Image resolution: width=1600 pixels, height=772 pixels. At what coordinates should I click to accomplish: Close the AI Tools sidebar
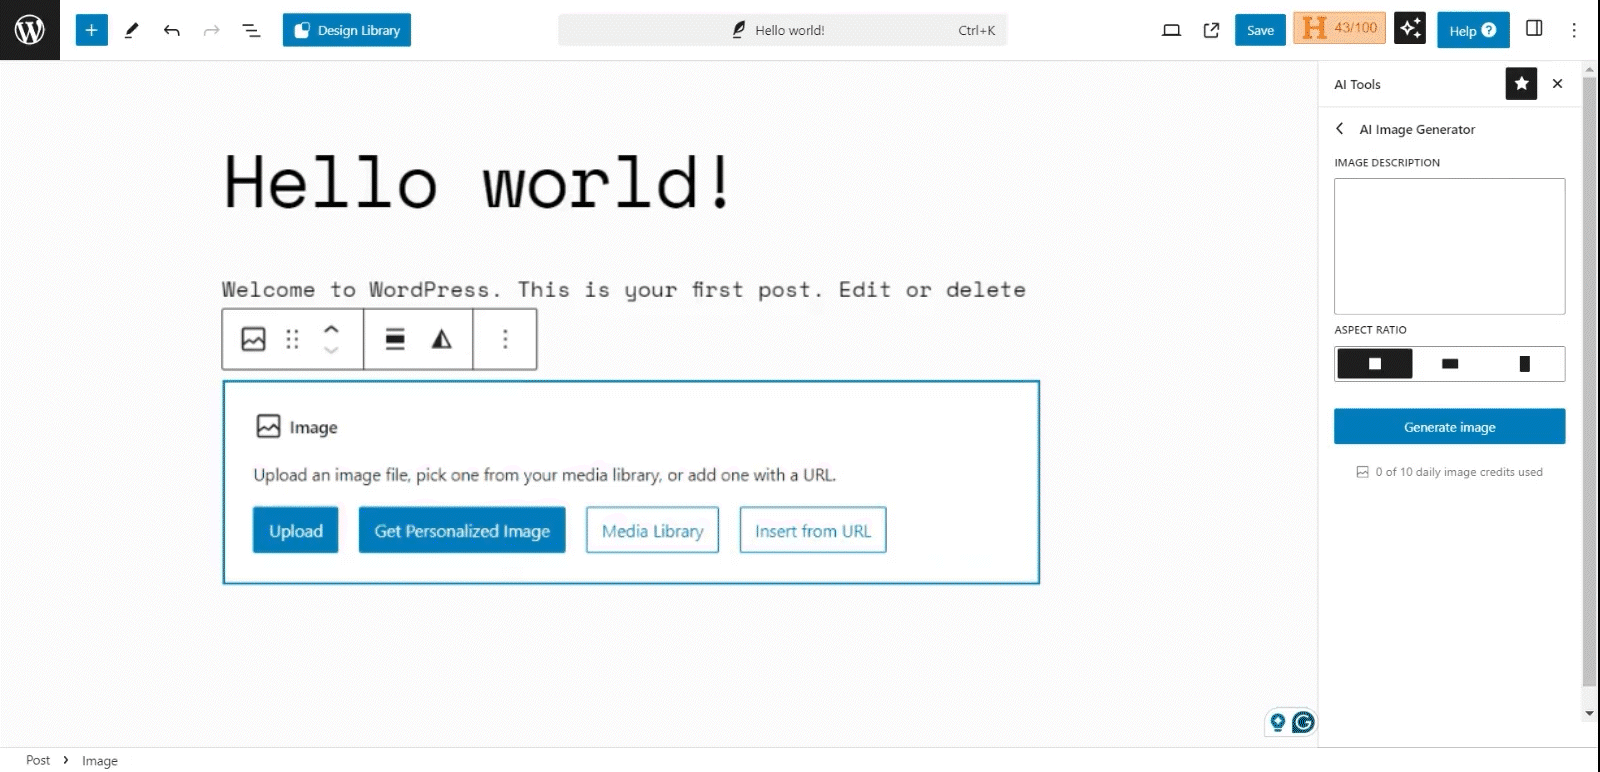(x=1557, y=84)
